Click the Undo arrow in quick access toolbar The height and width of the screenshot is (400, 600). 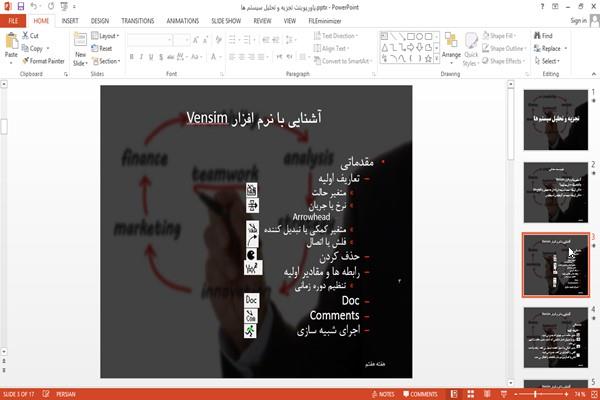[34, 7]
